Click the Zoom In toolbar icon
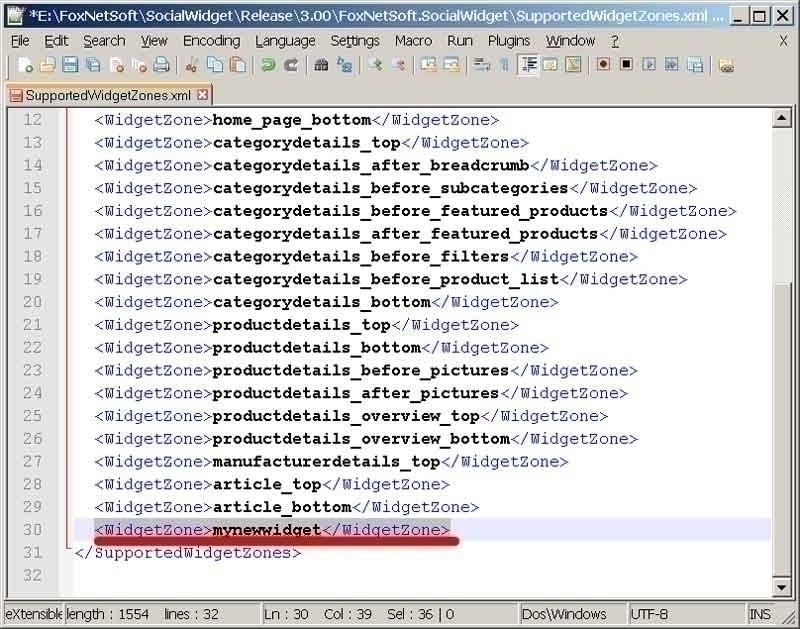Screen dimensions: 800x629 click(376, 65)
